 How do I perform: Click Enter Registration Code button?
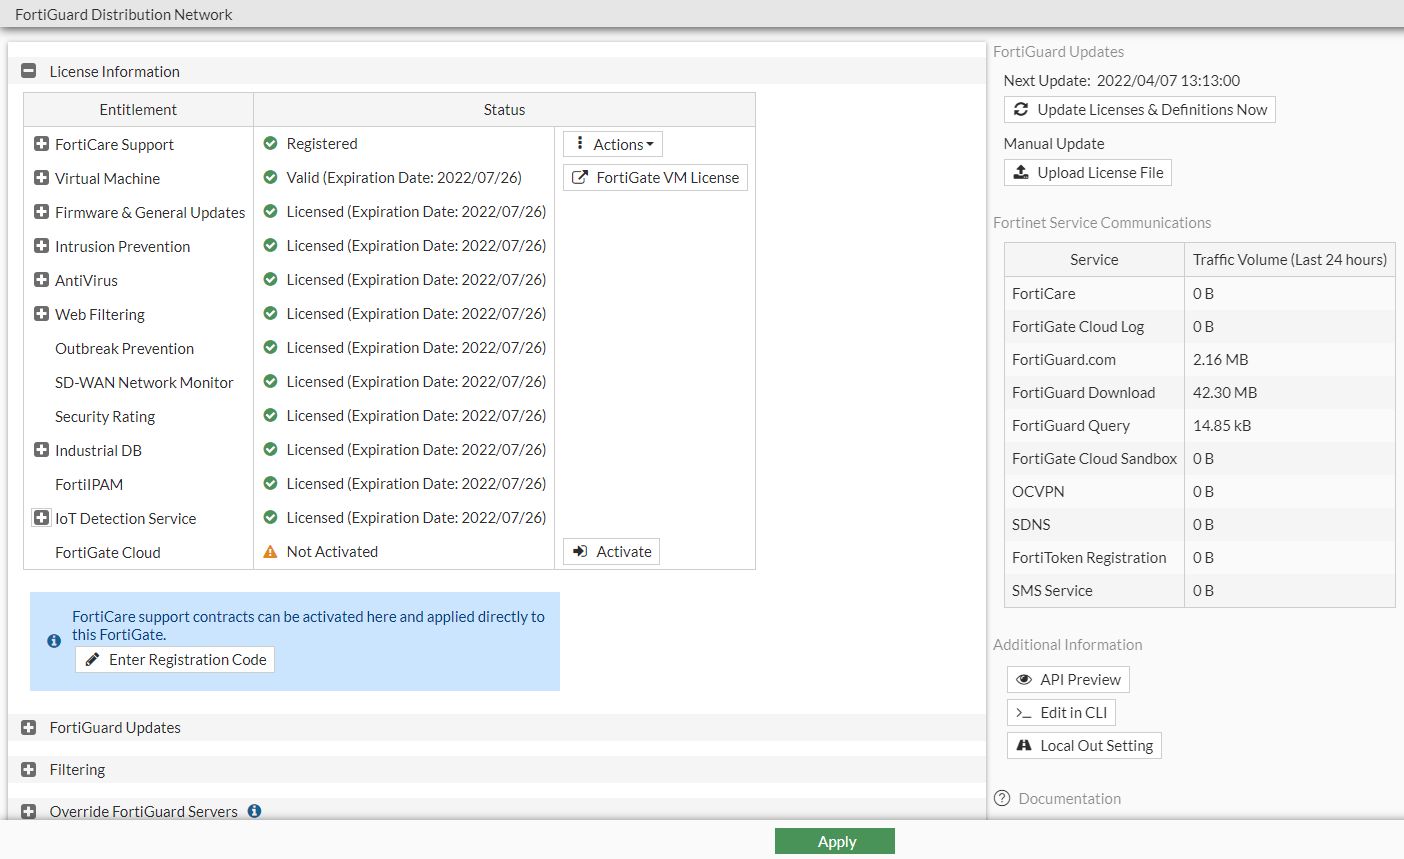[x=175, y=660]
